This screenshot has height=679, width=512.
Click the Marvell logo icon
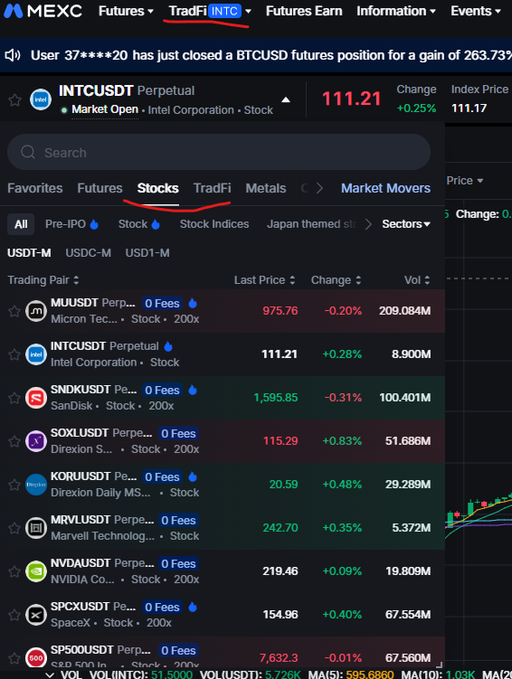[36, 528]
